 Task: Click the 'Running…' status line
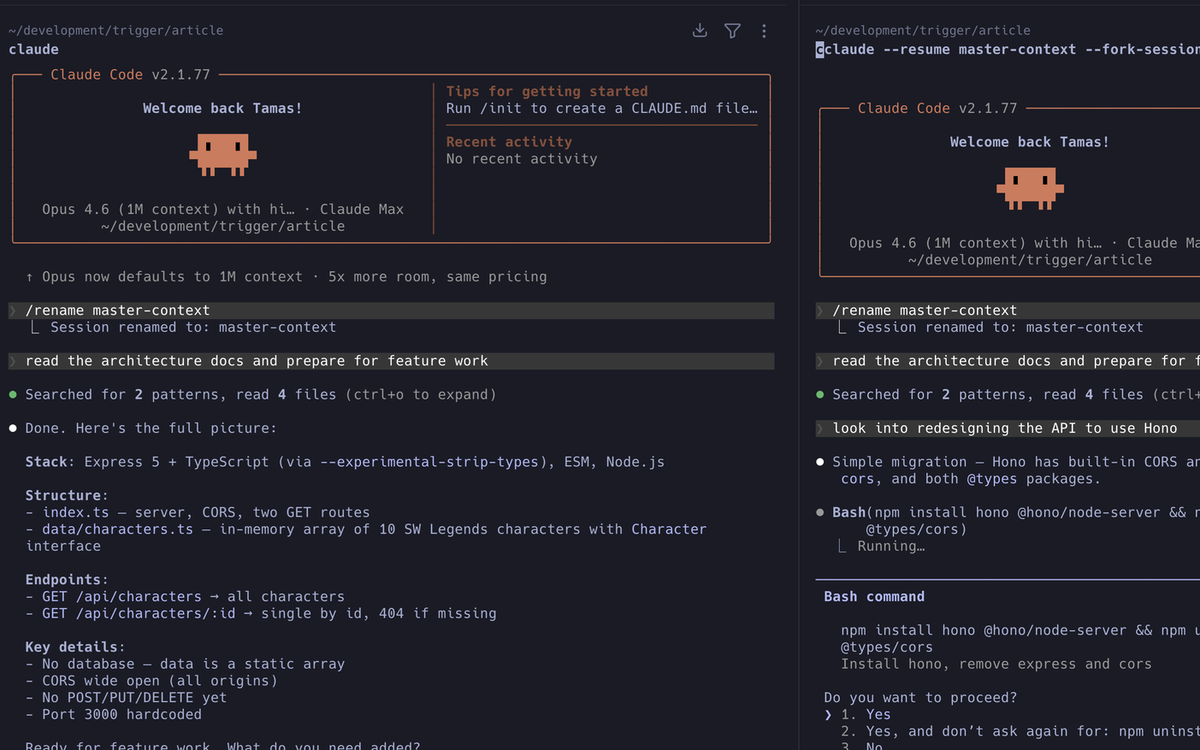(x=890, y=547)
